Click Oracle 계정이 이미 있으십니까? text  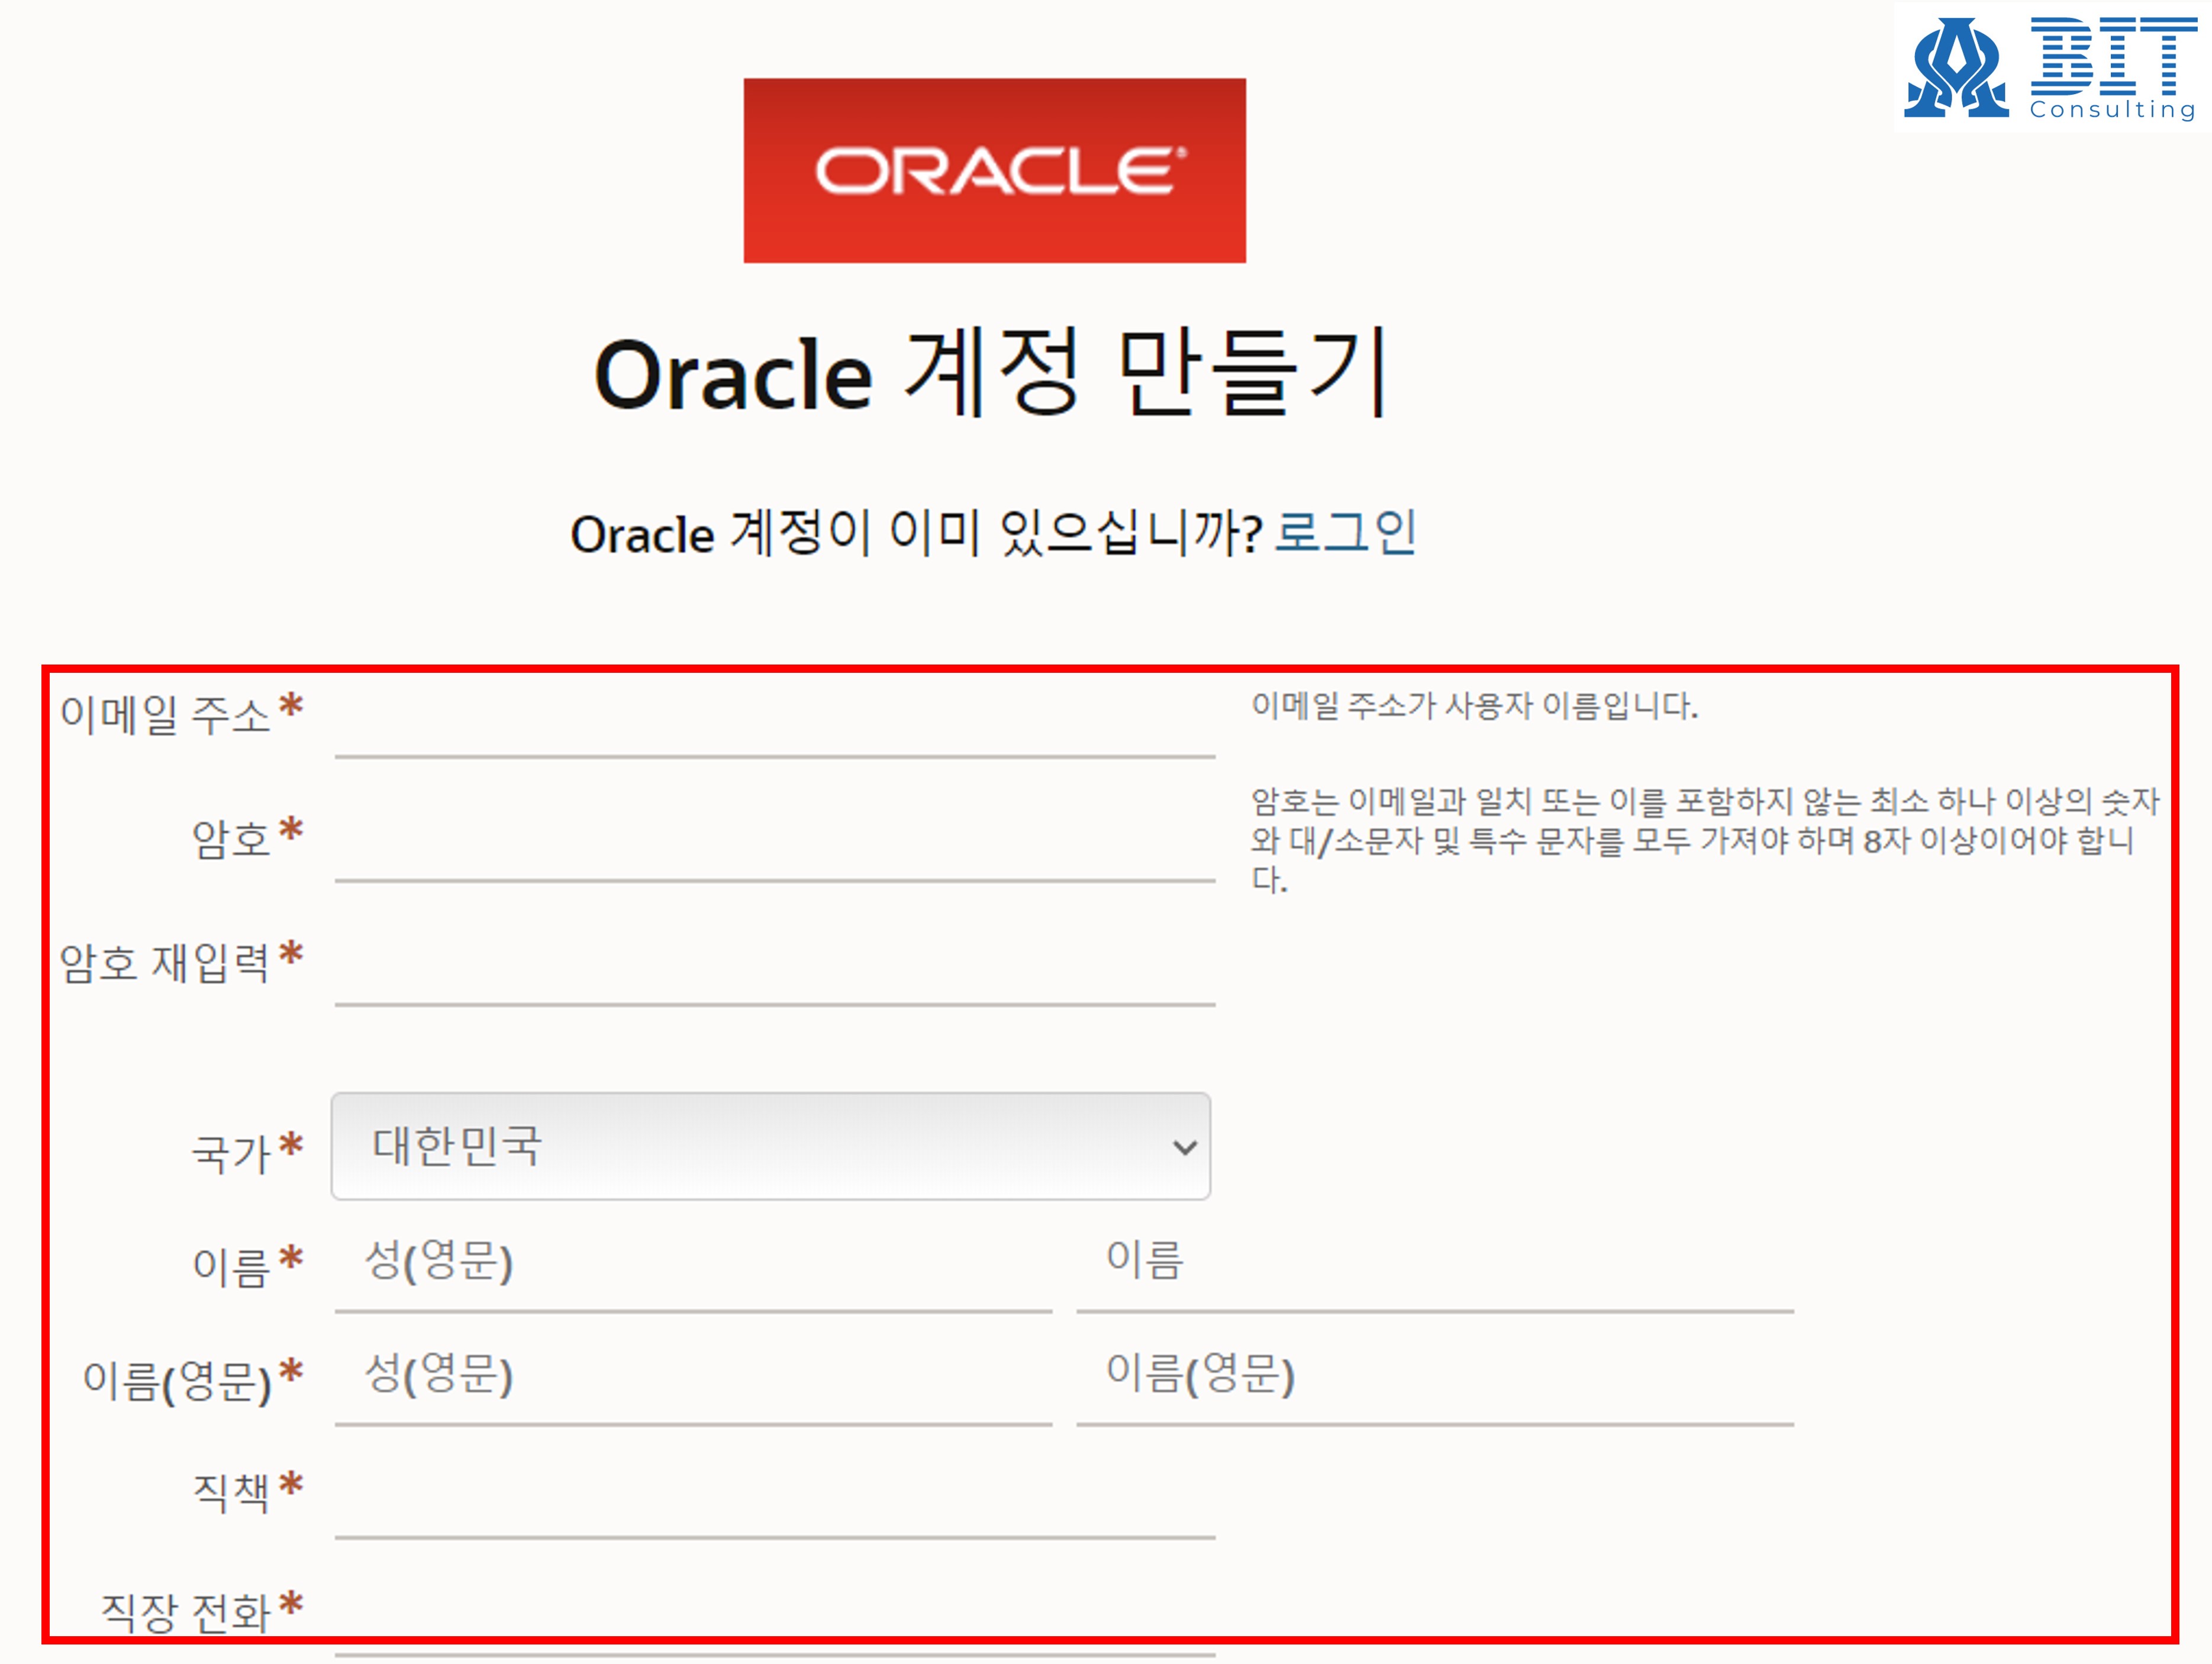click(916, 532)
